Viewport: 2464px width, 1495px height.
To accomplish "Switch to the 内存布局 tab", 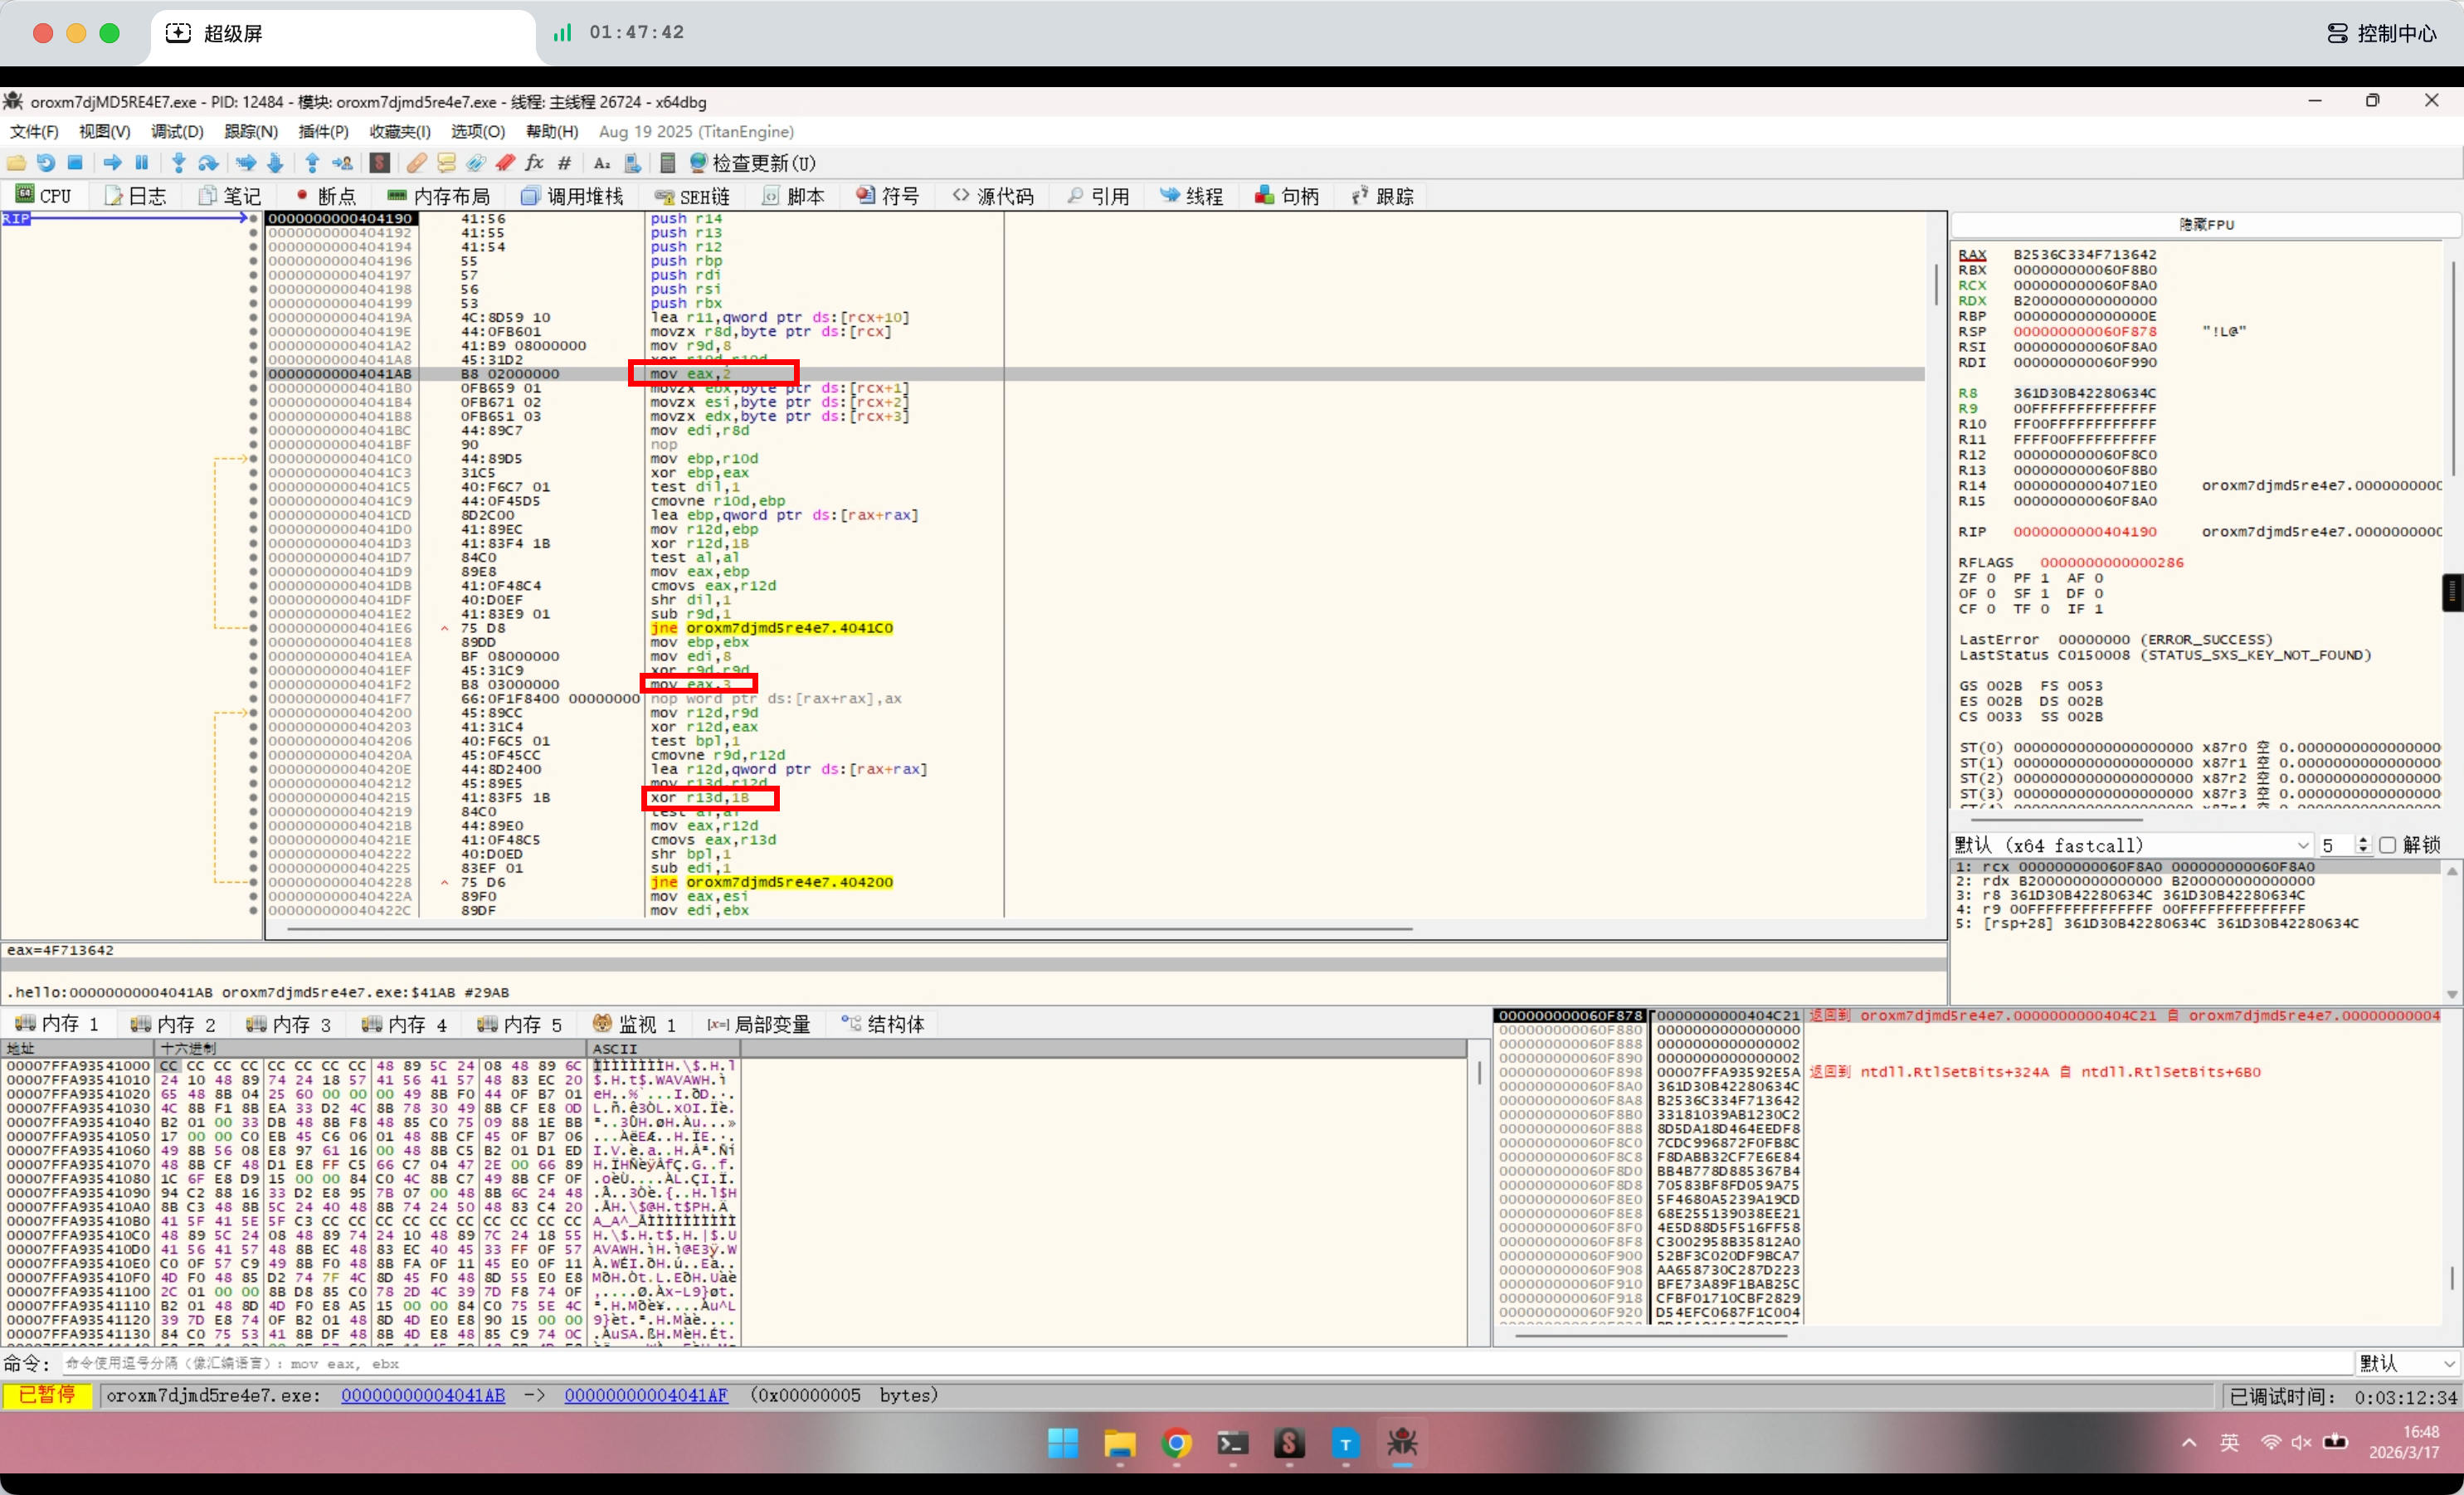I will point(439,196).
